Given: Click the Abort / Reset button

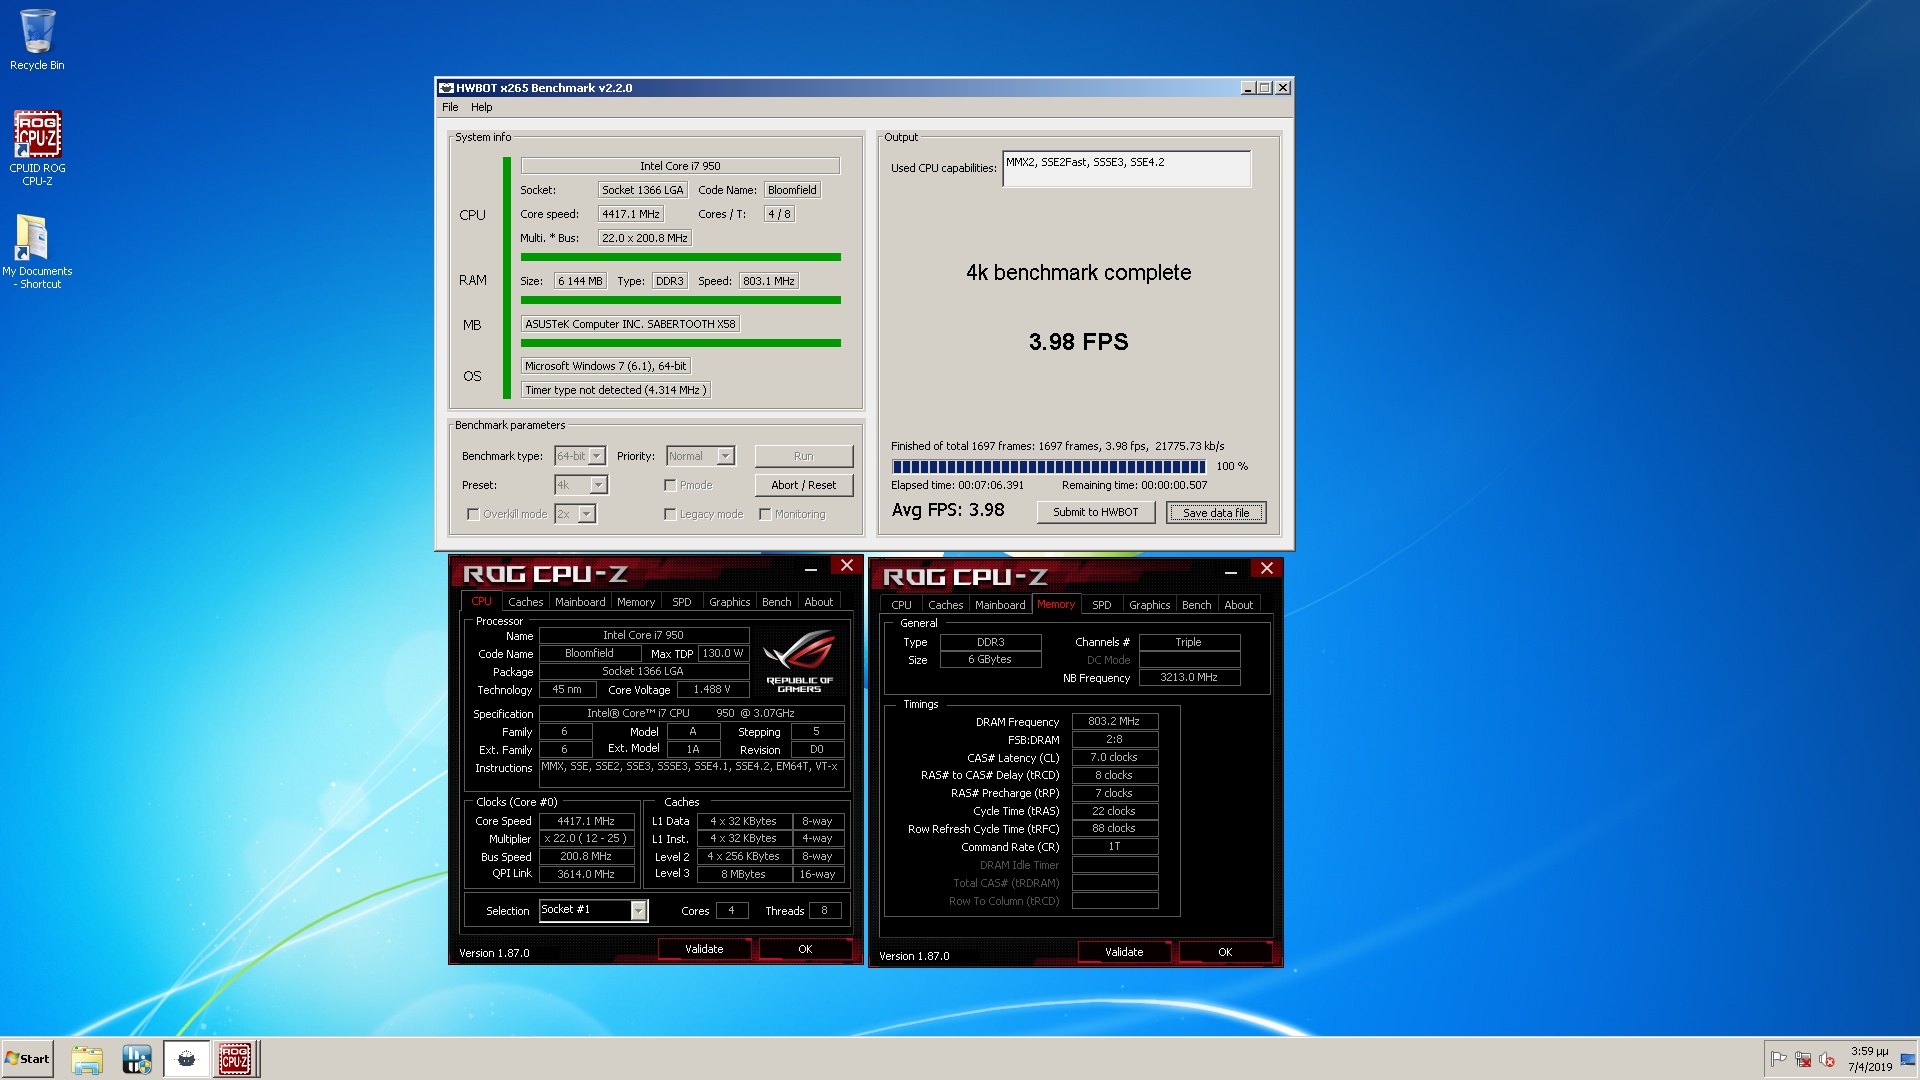Looking at the screenshot, I should (x=804, y=485).
